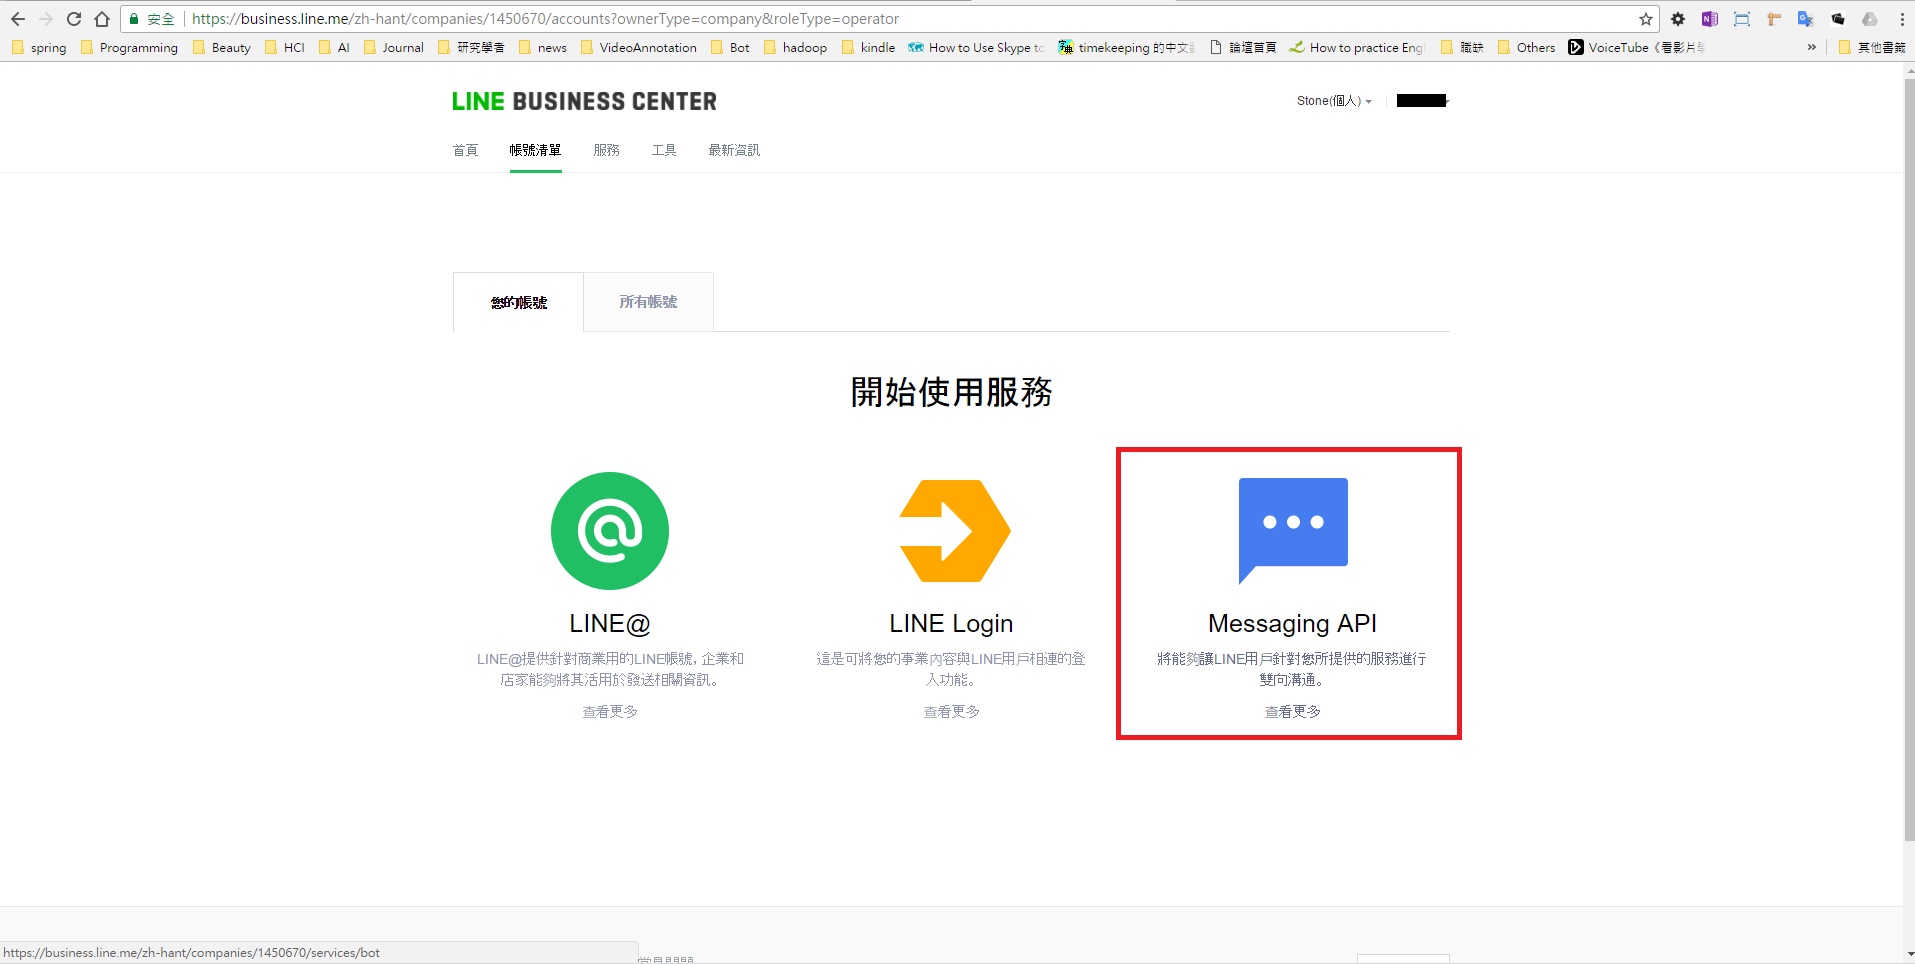This screenshot has width=1915, height=964.
Task: Open the HCI bookmark folder
Action: click(x=285, y=47)
